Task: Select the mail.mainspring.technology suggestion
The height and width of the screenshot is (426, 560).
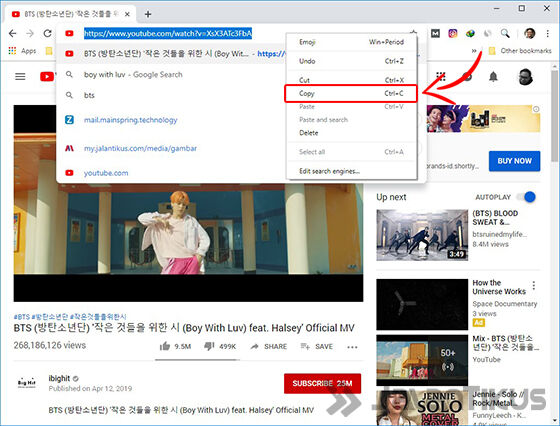Action: tap(171, 120)
